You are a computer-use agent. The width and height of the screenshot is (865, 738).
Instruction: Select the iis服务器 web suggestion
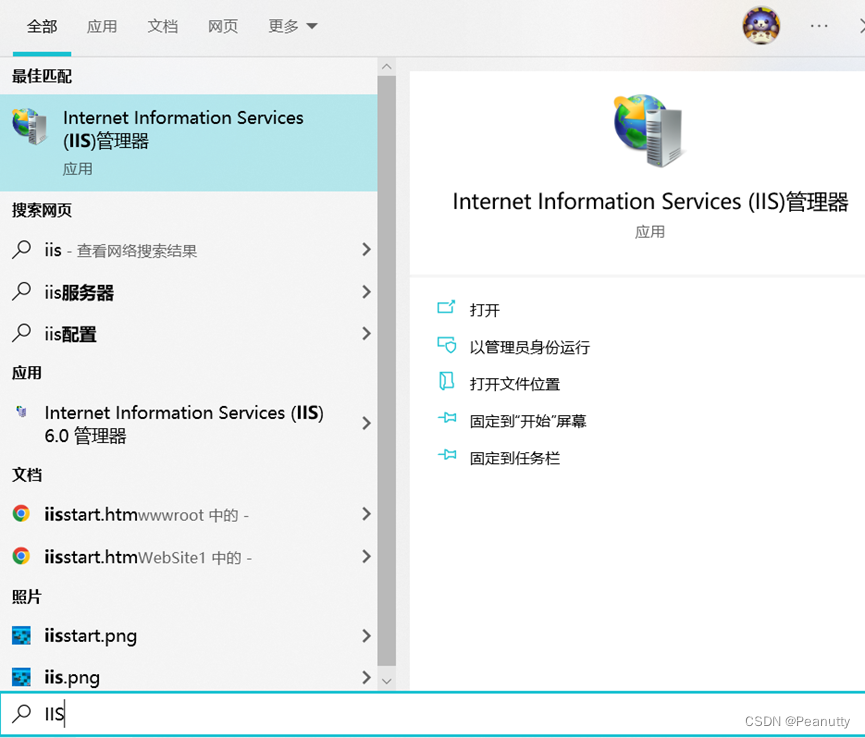tap(189, 292)
